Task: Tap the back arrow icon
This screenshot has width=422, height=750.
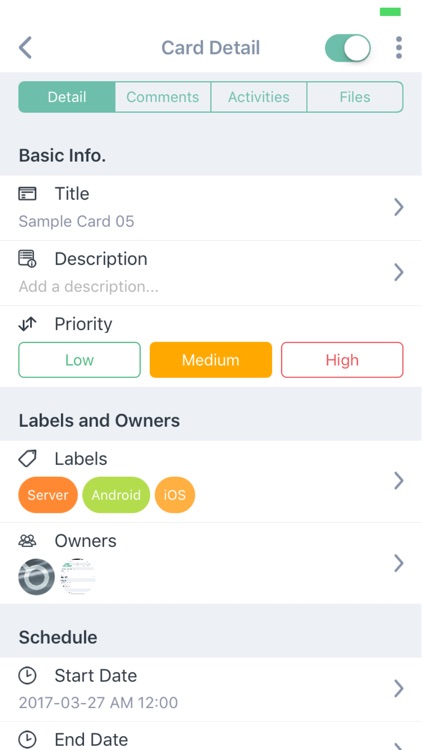Action: click(25, 48)
